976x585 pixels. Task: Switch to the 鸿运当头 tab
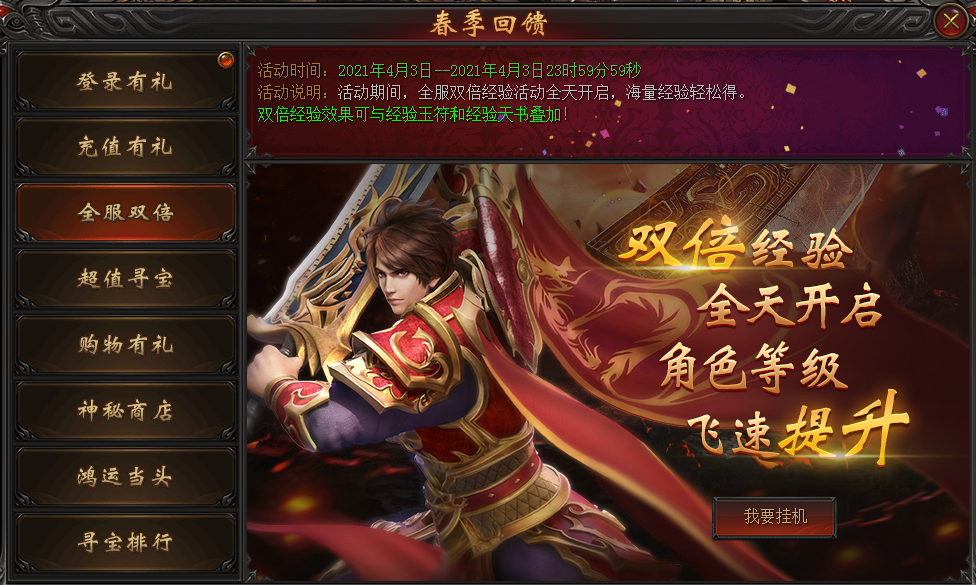click(125, 477)
